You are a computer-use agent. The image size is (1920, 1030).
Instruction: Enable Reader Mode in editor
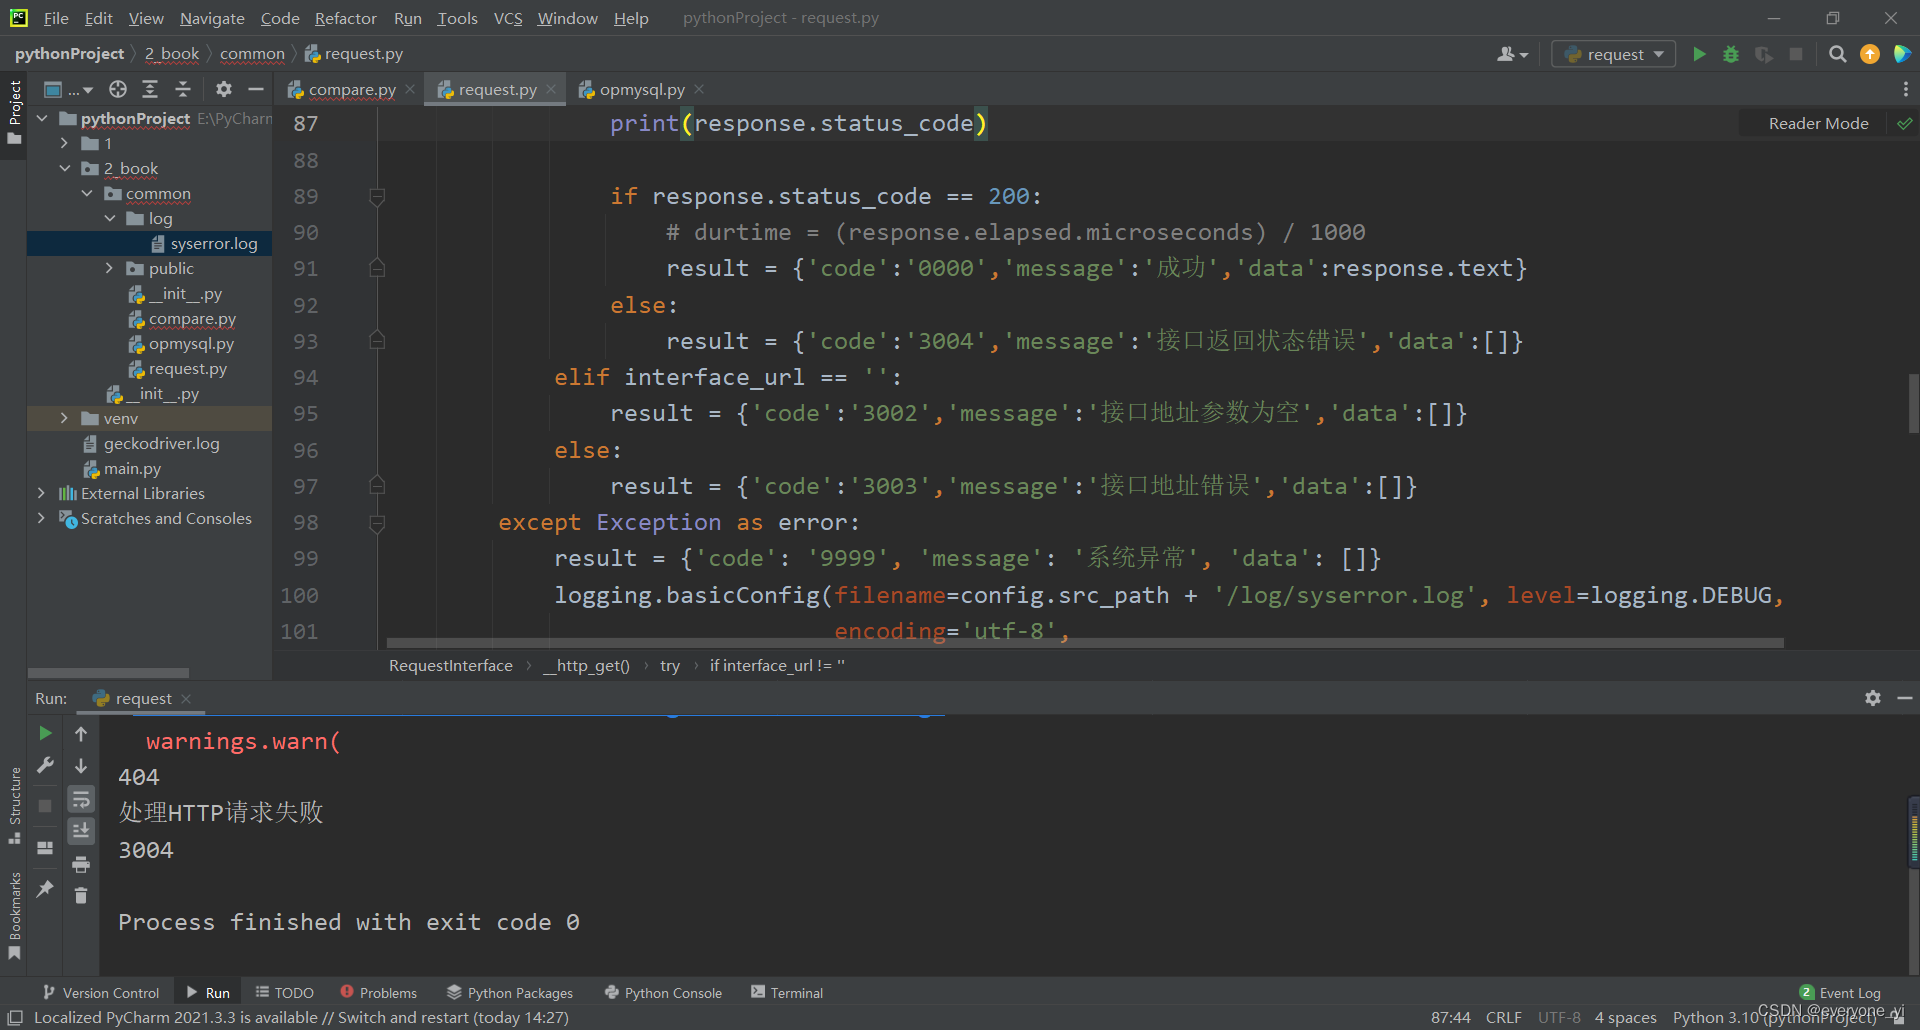pyautogui.click(x=1818, y=124)
